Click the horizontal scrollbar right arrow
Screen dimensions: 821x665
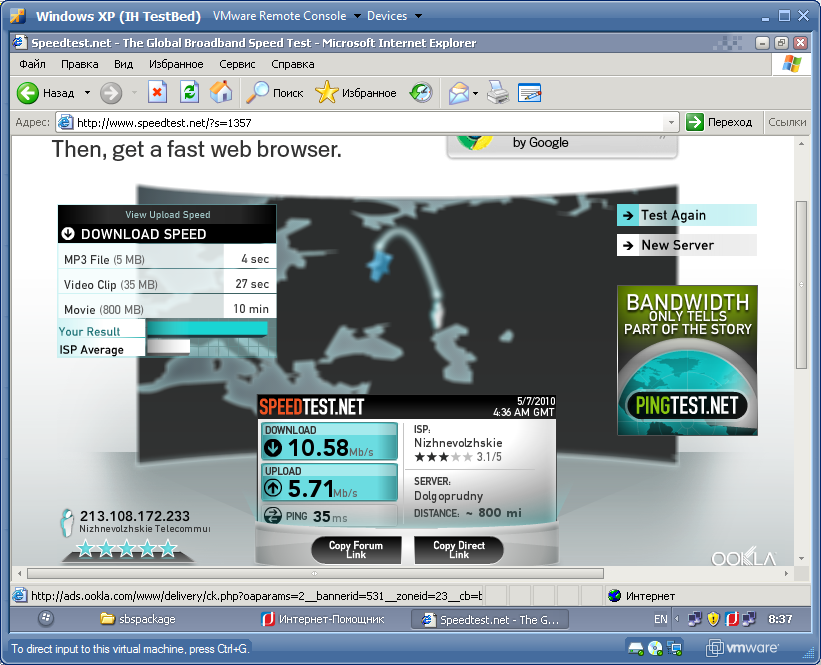tap(786, 573)
